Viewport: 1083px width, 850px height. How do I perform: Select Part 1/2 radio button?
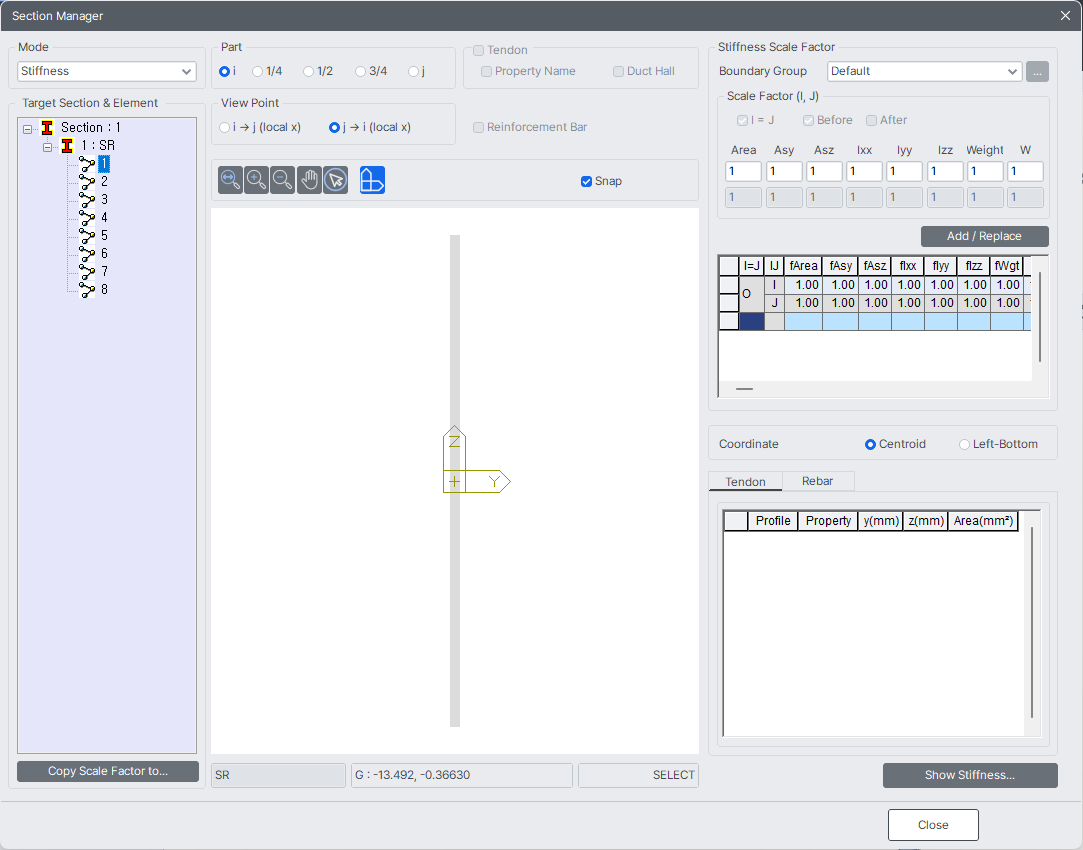click(309, 71)
